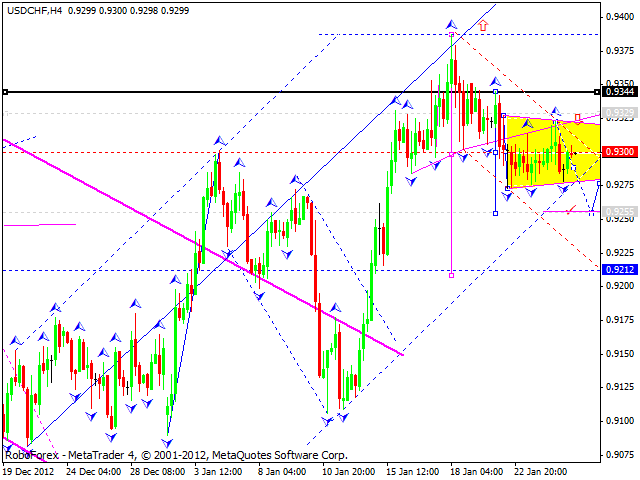This screenshot has width=640, height=480.
Task: Click the 0.9075 price axis label
Action: click(x=620, y=454)
